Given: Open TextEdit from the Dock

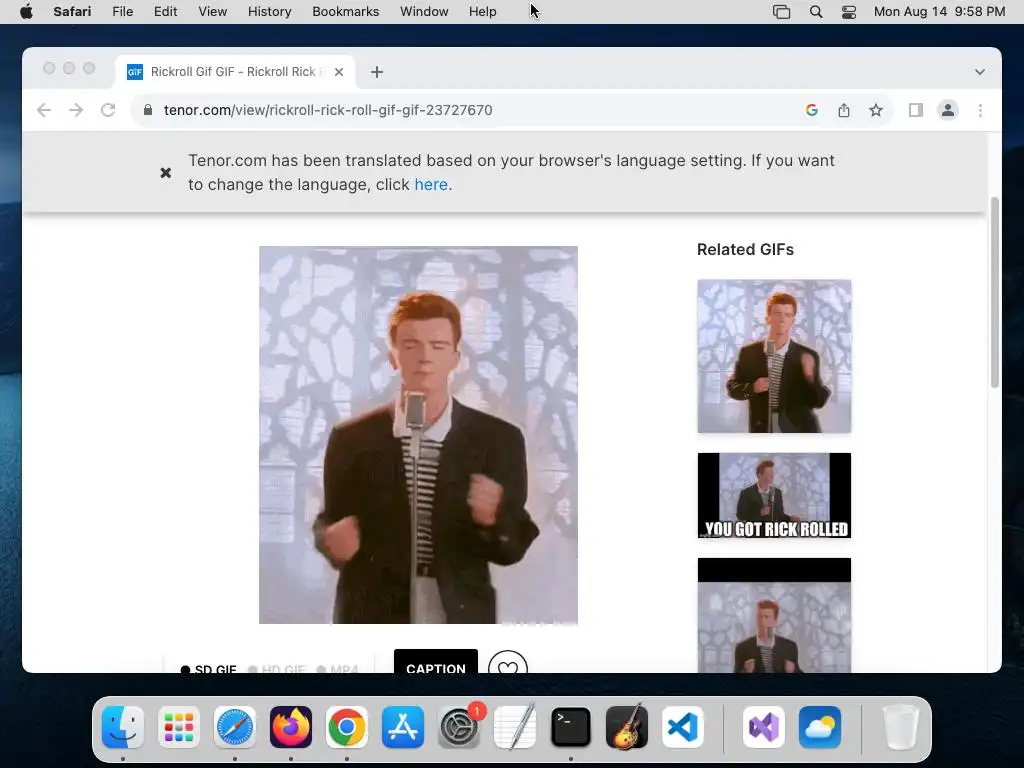Looking at the screenshot, I should pos(515,727).
